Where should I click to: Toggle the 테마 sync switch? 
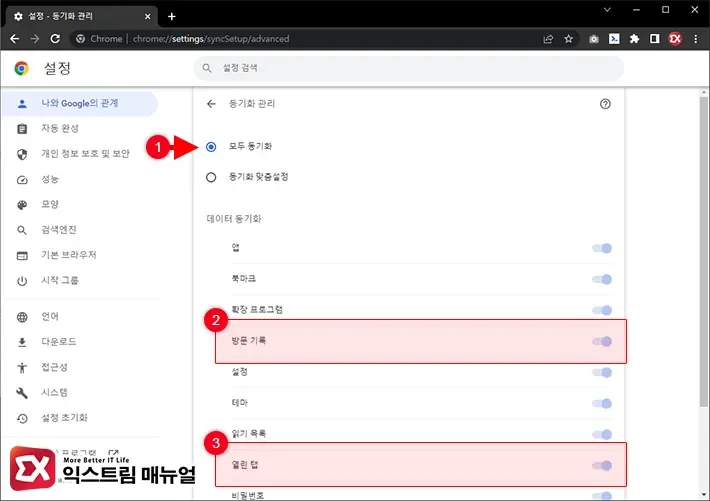602,403
